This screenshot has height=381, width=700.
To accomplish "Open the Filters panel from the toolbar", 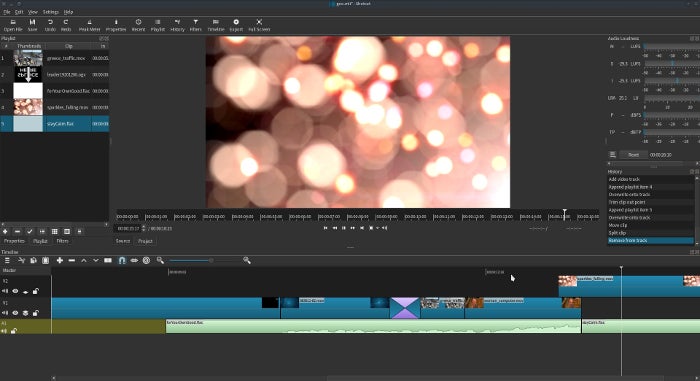I will tap(196, 25).
